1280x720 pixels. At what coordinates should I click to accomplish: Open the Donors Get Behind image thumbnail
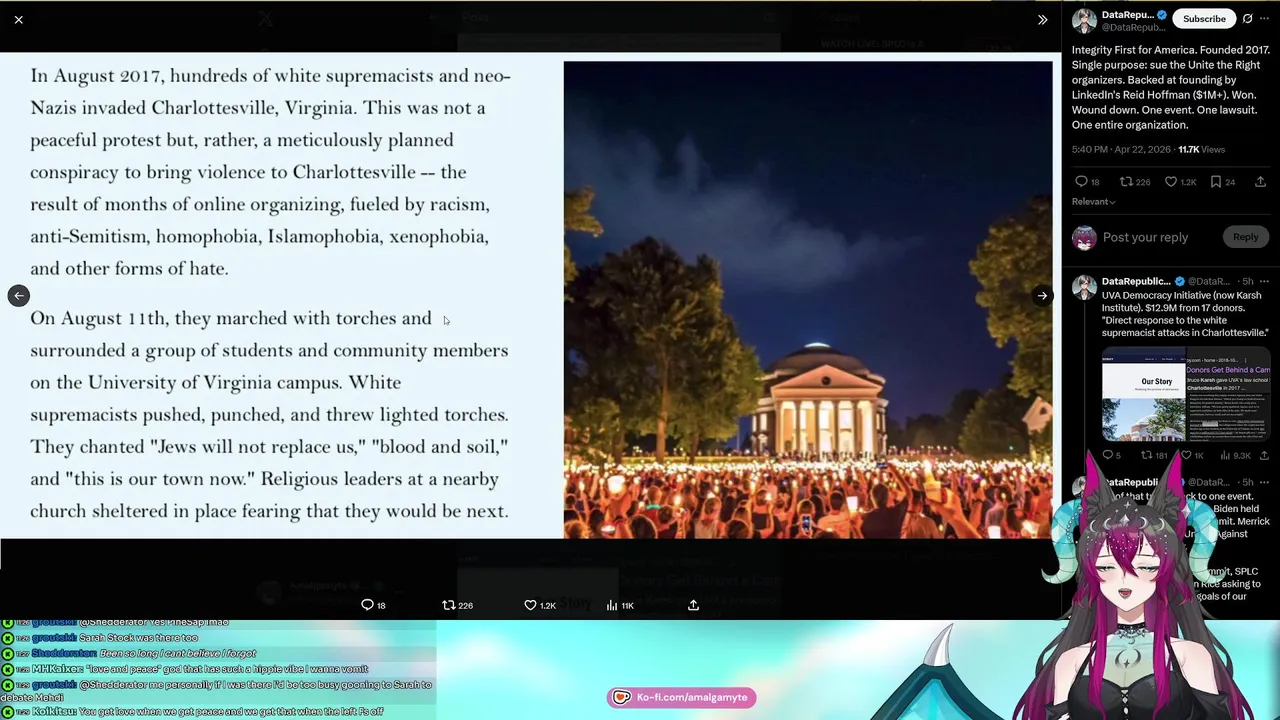click(1228, 395)
